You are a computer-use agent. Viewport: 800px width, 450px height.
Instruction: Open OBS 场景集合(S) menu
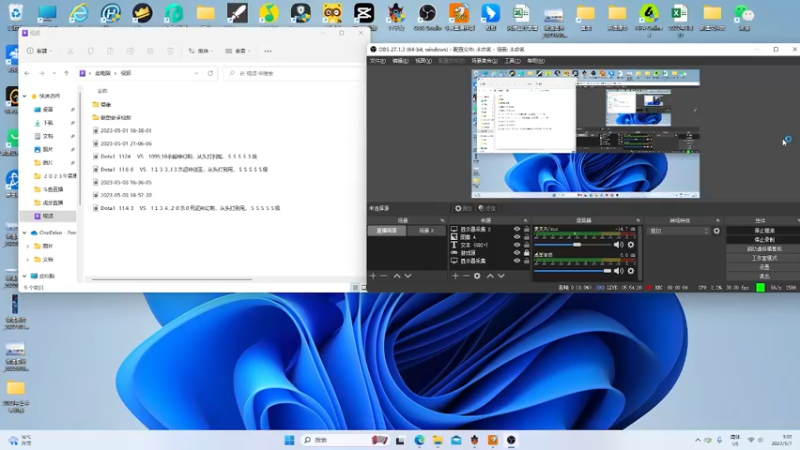(x=484, y=61)
